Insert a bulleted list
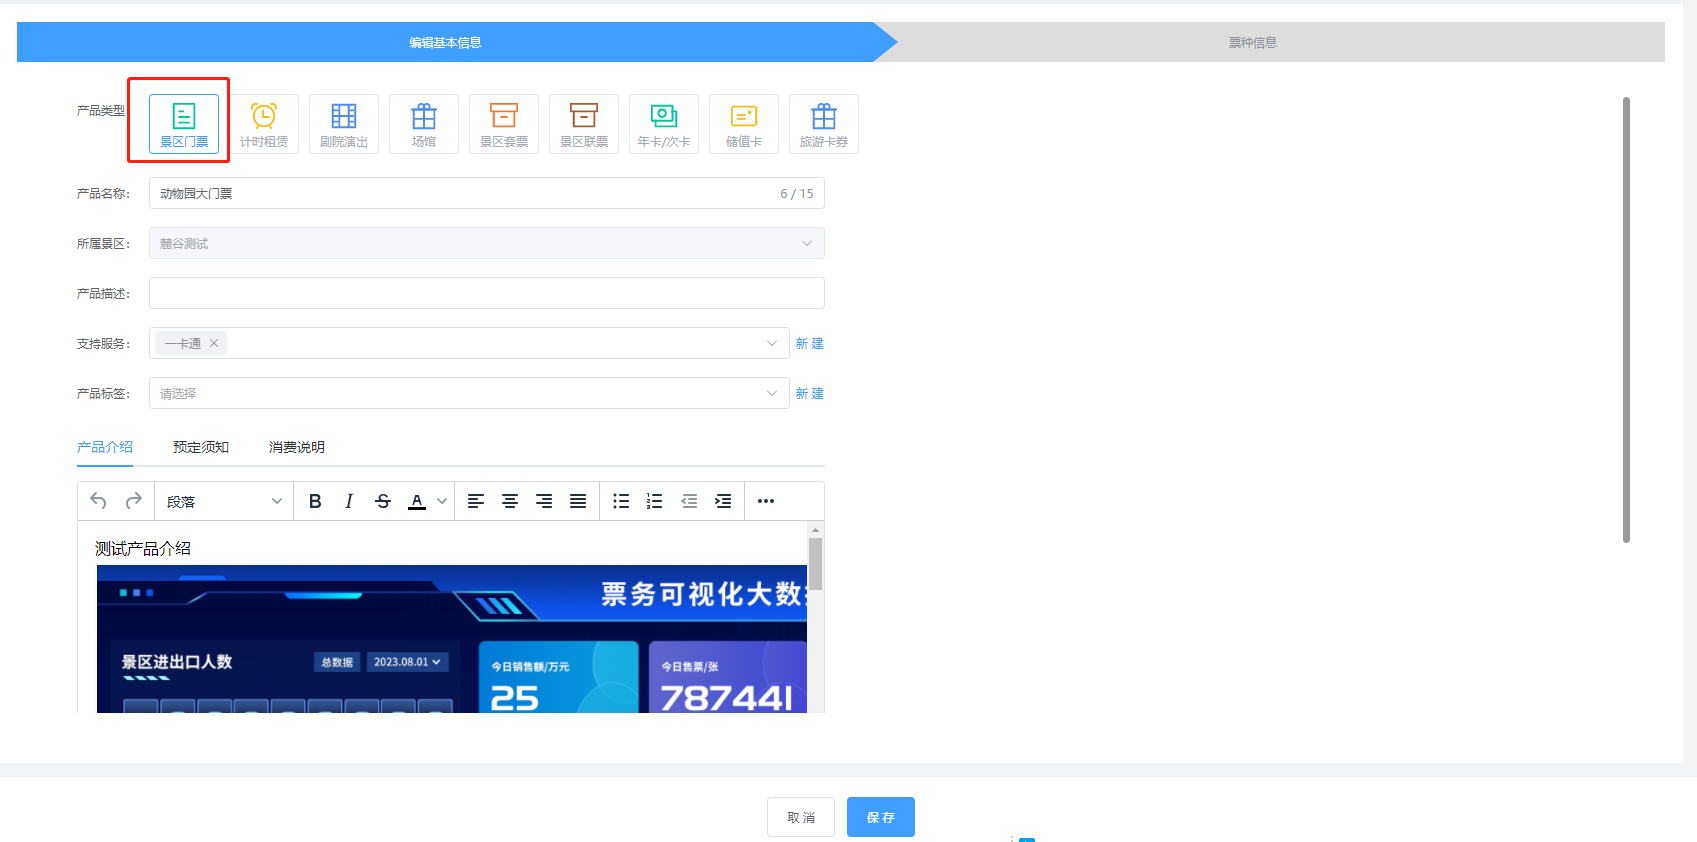 pyautogui.click(x=621, y=501)
